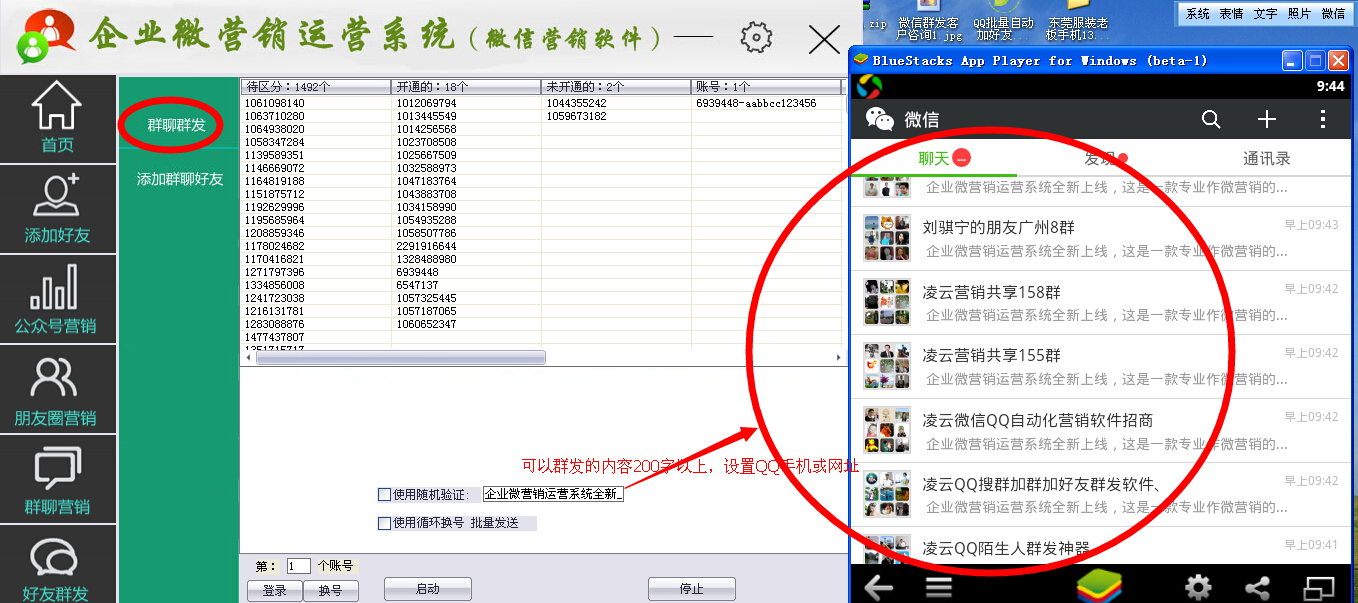1358x603 pixels.
Task: Tap the colorful status bar icon in BlueStacks
Action: pyautogui.click(x=869, y=86)
